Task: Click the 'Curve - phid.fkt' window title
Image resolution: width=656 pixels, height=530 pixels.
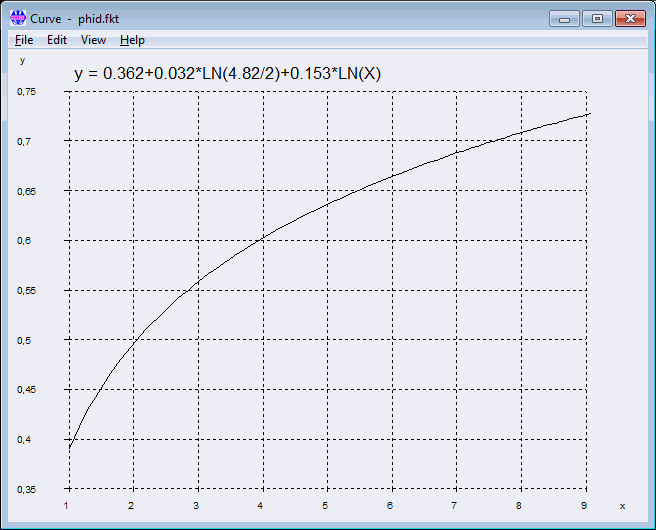Action: [x=75, y=19]
